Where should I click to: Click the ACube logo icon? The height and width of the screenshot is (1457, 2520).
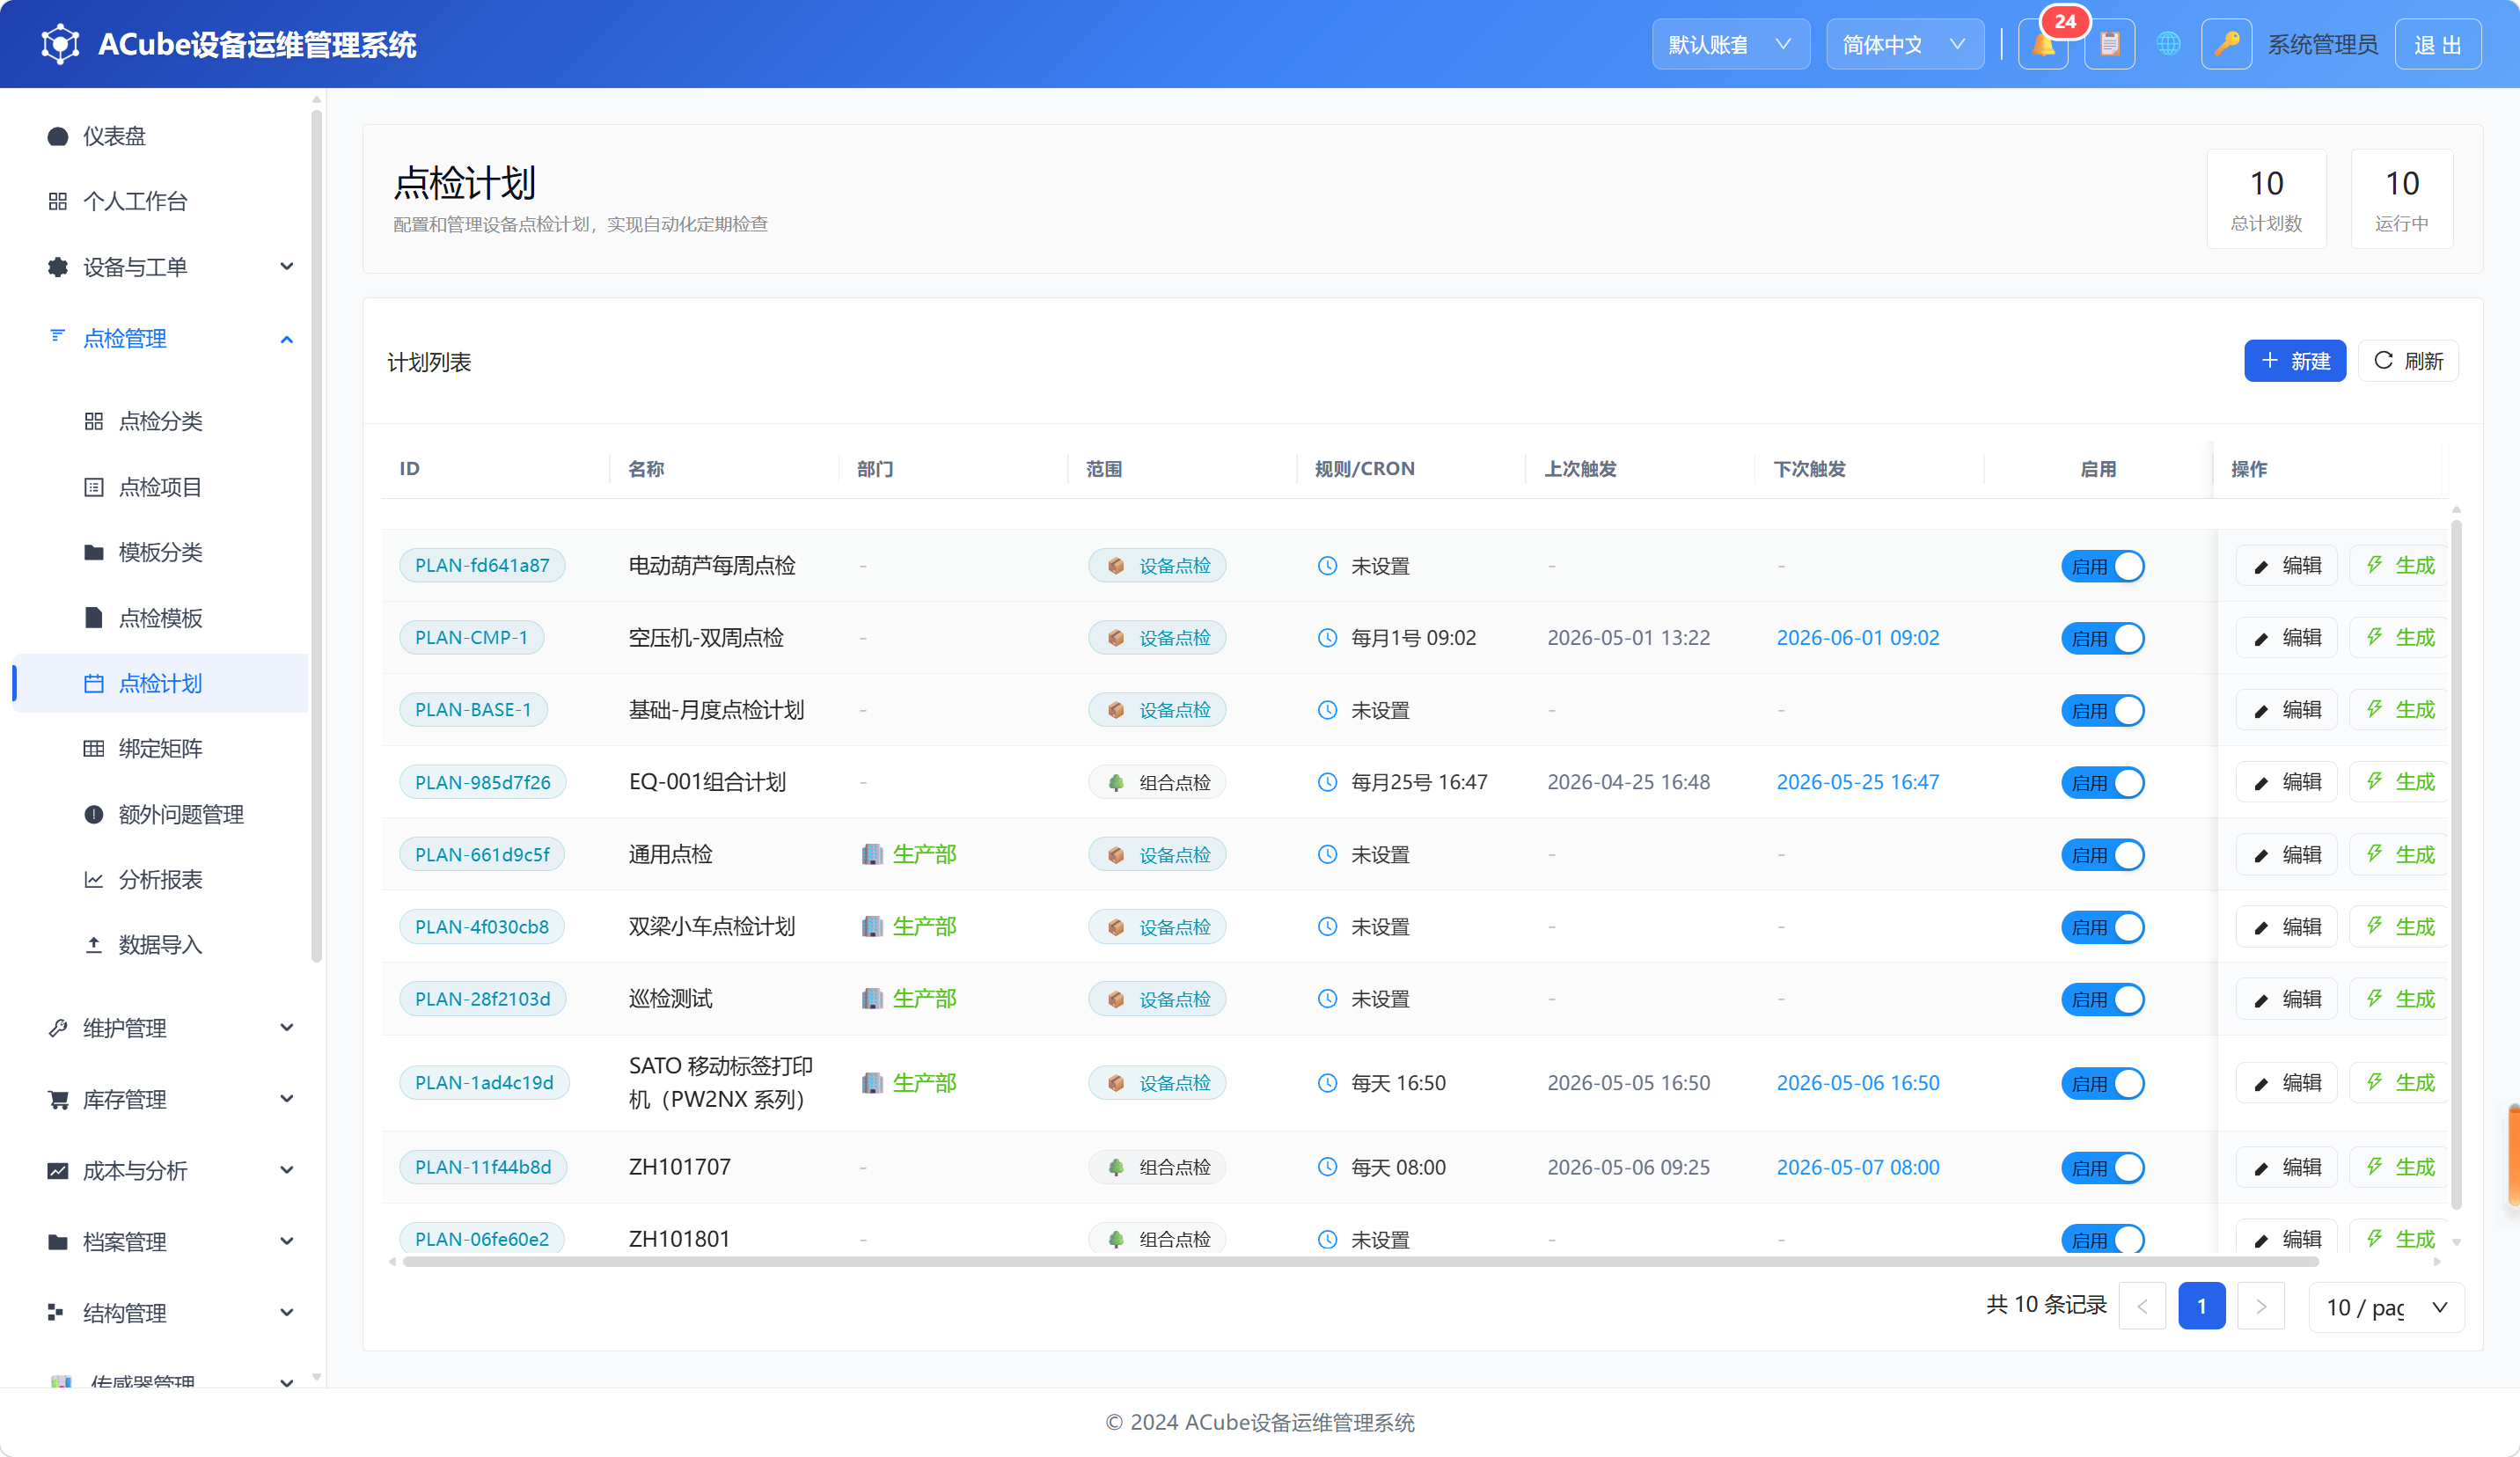click(60, 44)
